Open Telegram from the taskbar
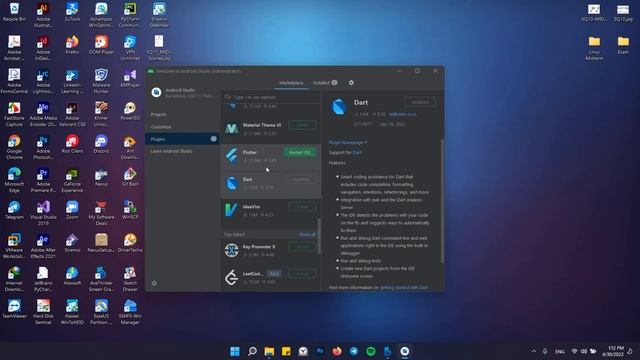This screenshot has height=360, width=640. pos(354,351)
